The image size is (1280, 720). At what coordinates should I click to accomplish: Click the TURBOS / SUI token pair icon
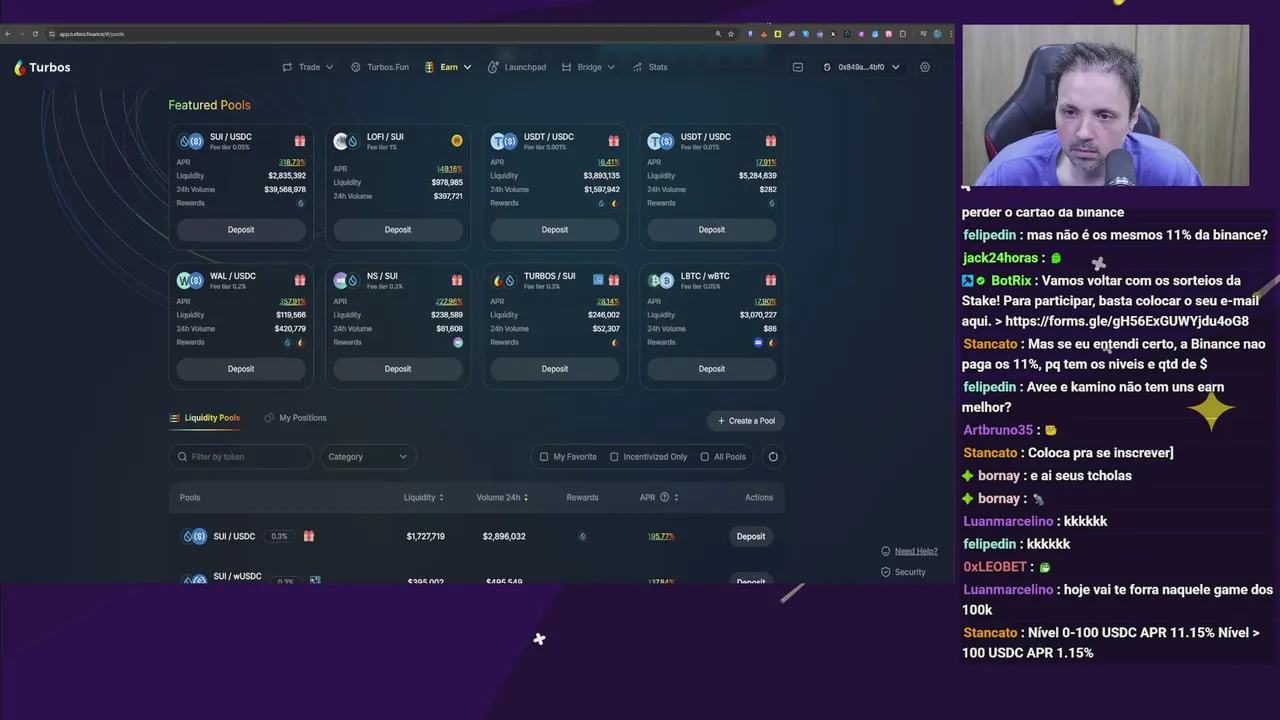[503, 280]
